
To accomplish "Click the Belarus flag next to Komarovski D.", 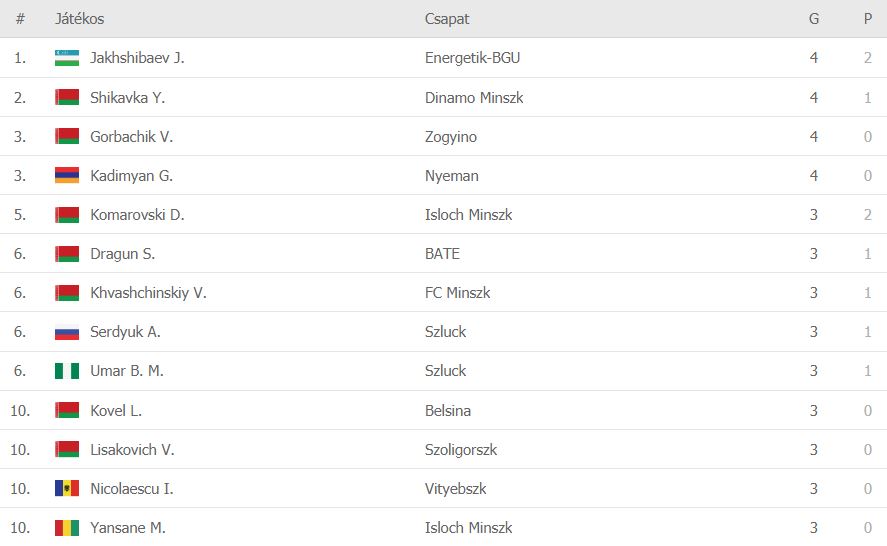I will pos(67,214).
